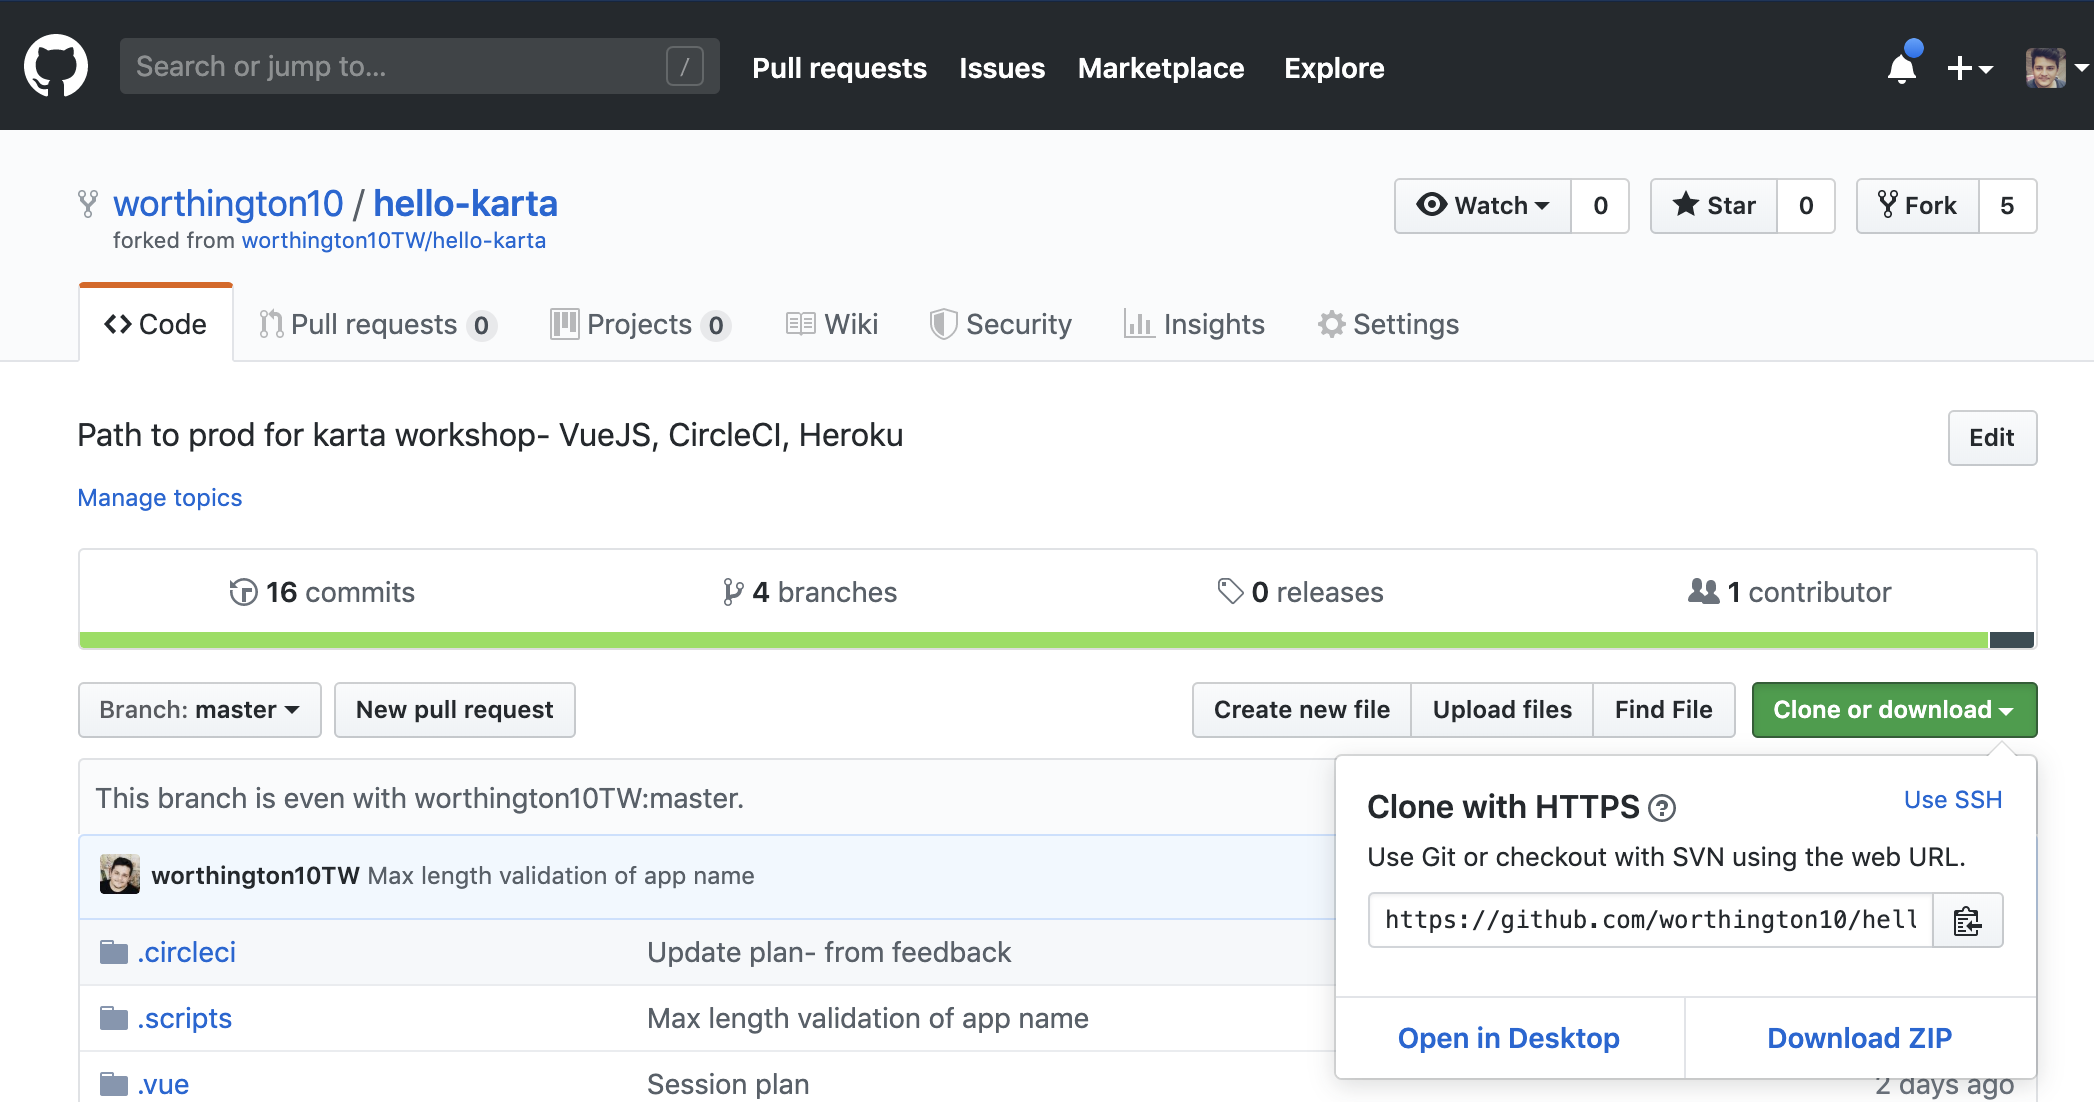Click the commits history icon
2094x1102 pixels.
coord(243,592)
